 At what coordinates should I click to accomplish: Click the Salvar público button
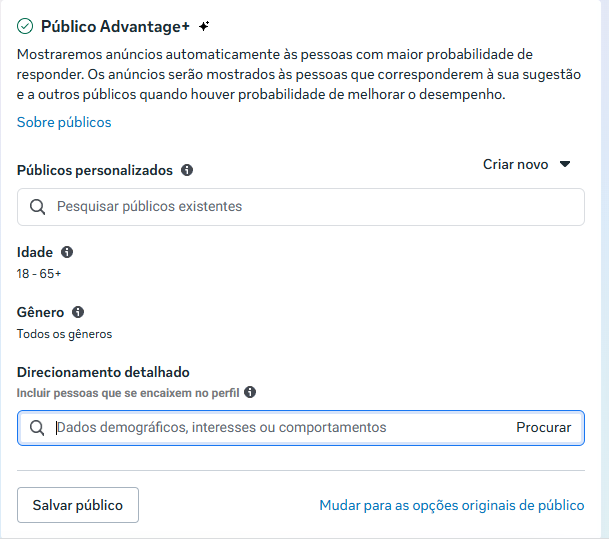click(78, 505)
